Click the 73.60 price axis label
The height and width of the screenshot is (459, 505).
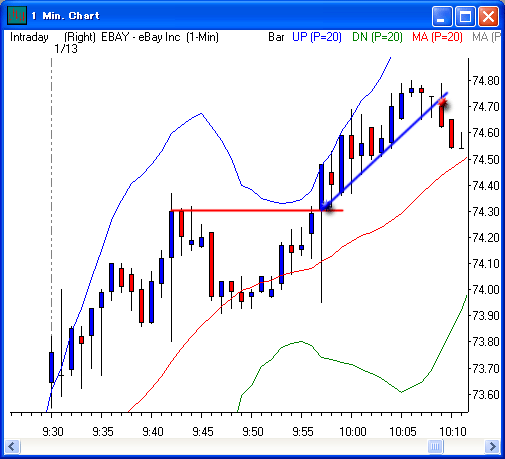[485, 395]
